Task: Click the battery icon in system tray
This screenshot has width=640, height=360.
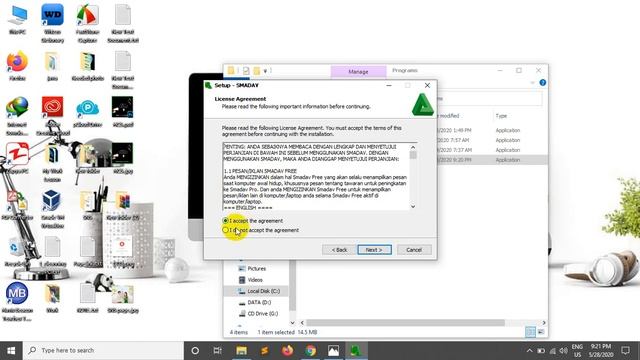Action: point(541,351)
